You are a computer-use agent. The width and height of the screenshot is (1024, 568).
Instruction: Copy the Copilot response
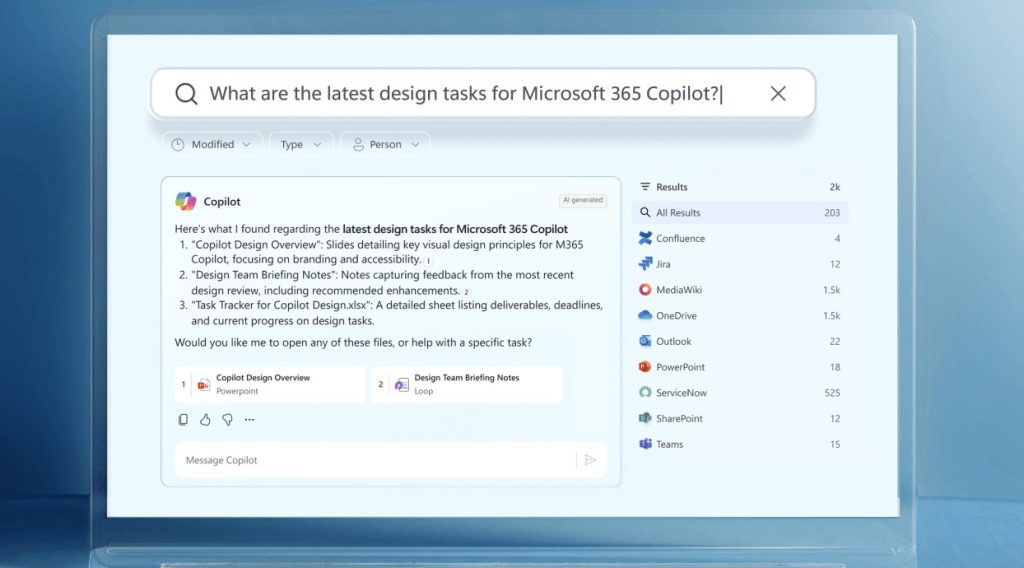click(183, 420)
